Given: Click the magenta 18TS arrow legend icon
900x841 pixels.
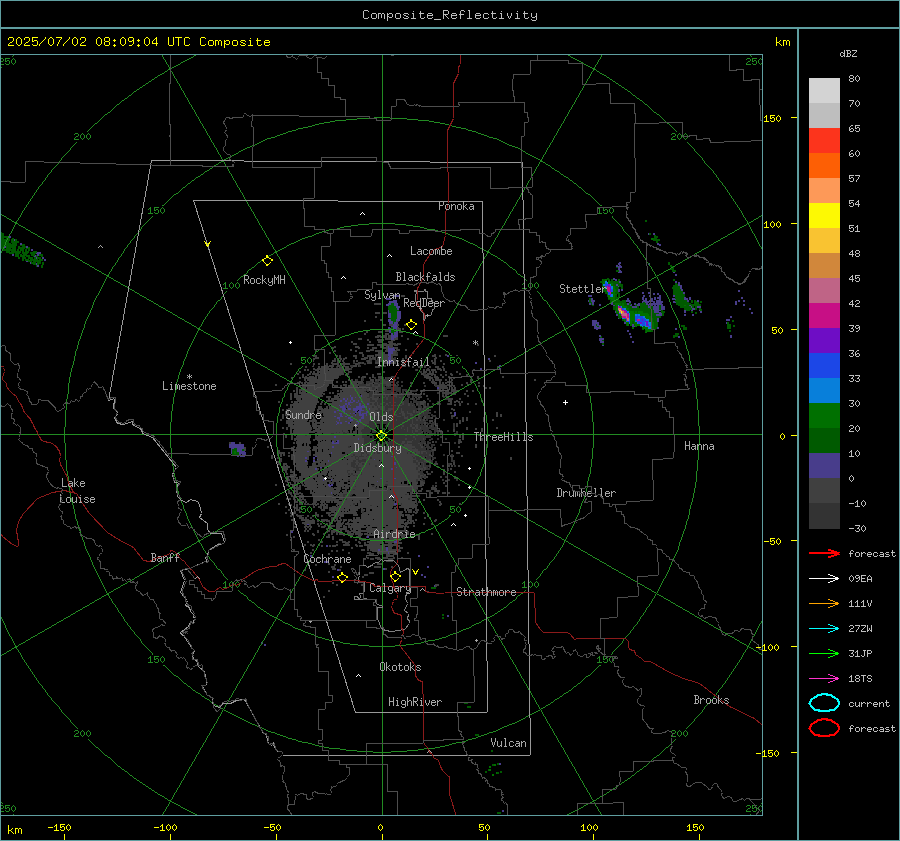Looking at the screenshot, I should (x=824, y=679).
